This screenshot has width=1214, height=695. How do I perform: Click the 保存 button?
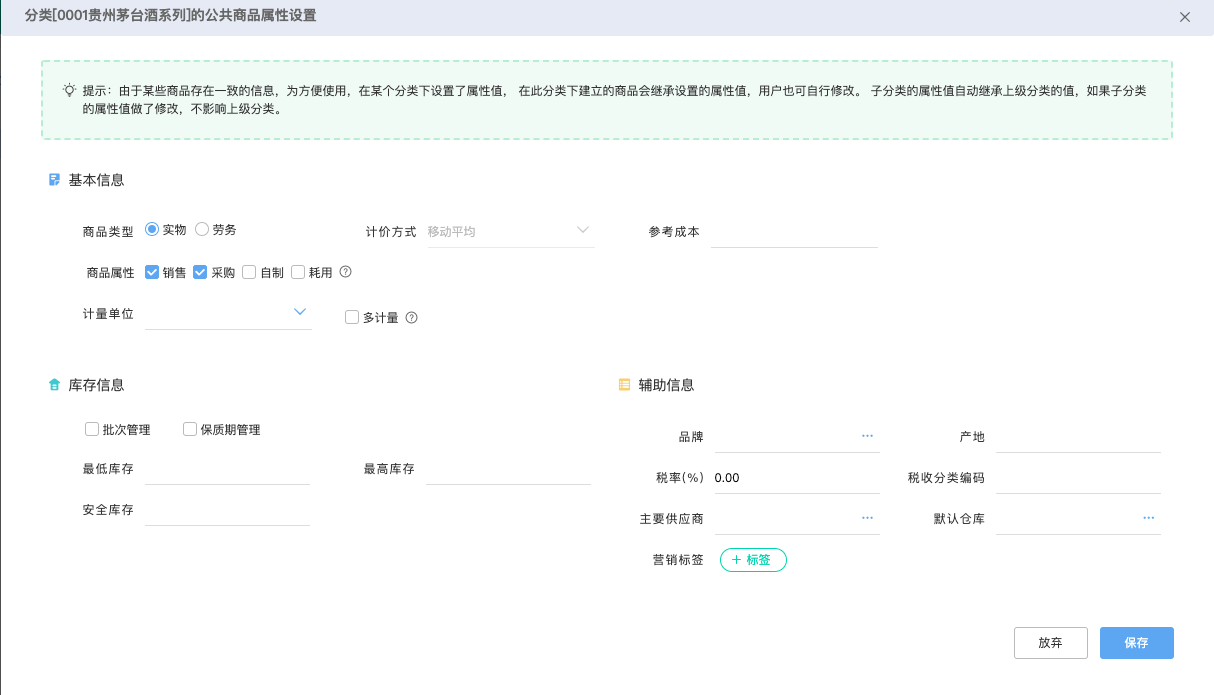(1137, 643)
